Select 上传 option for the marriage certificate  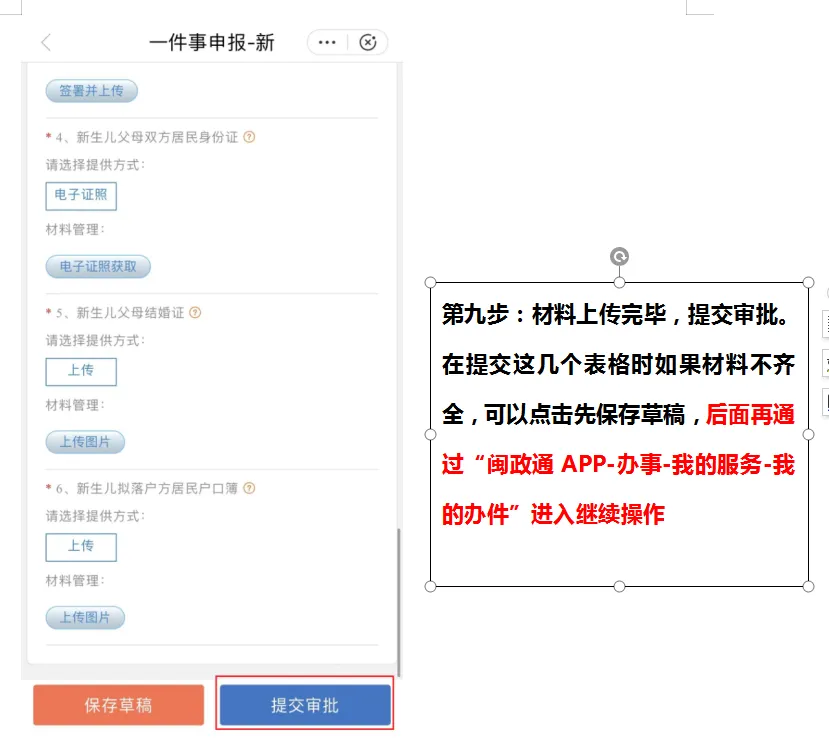point(81,371)
